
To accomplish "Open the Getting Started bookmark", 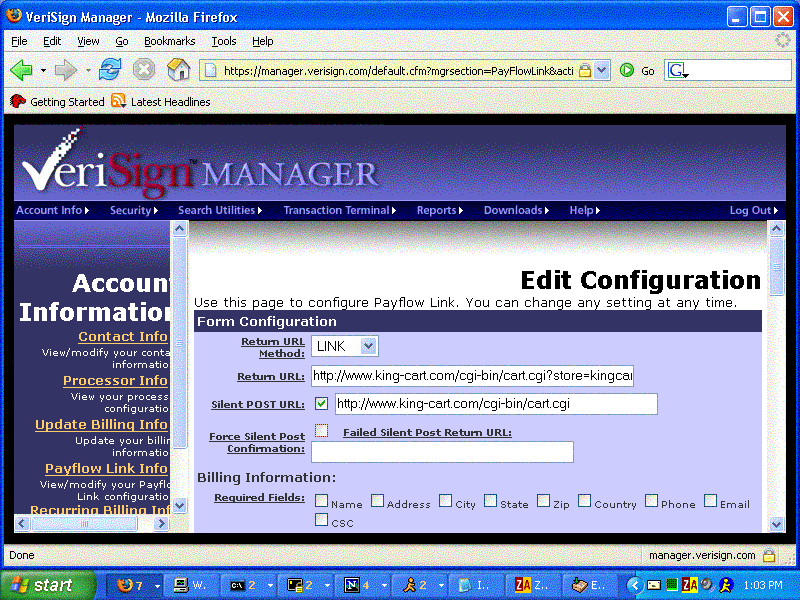I will (57, 102).
